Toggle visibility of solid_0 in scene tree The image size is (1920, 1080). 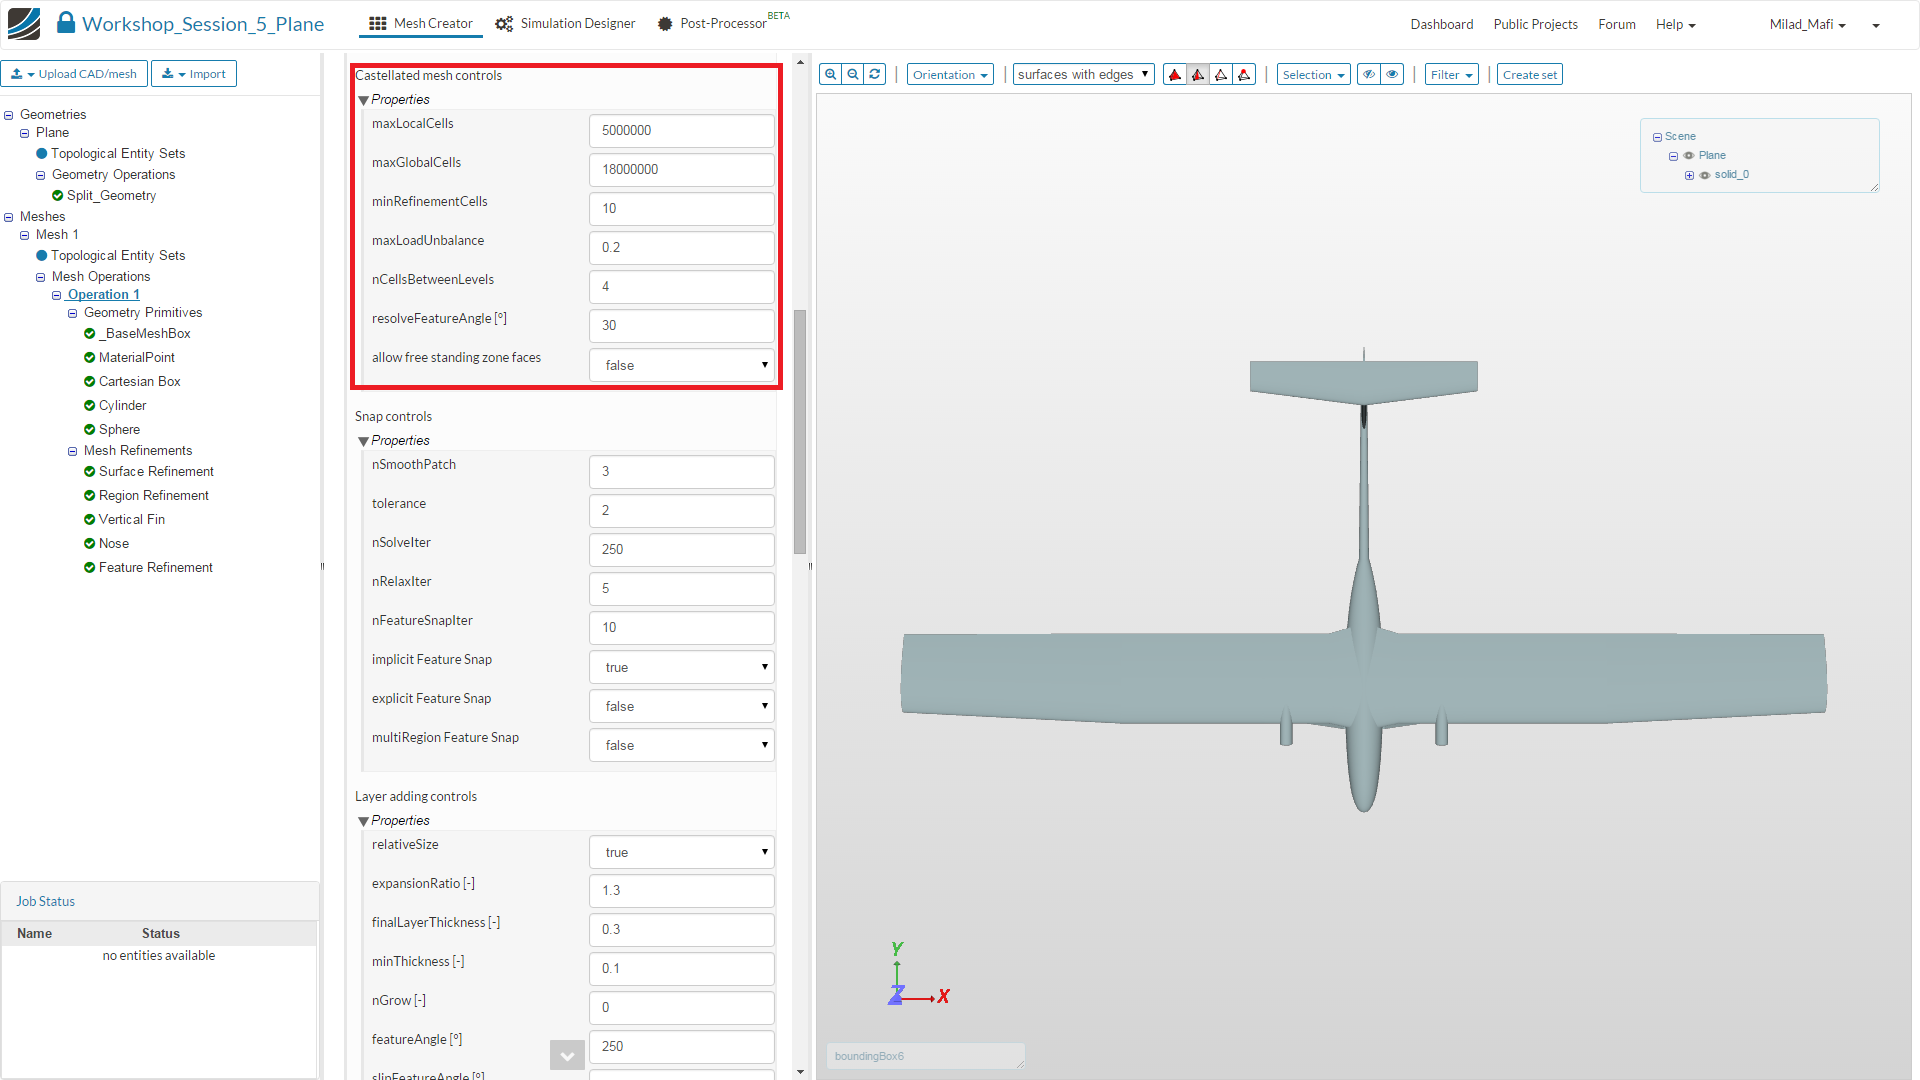[x=1705, y=175]
